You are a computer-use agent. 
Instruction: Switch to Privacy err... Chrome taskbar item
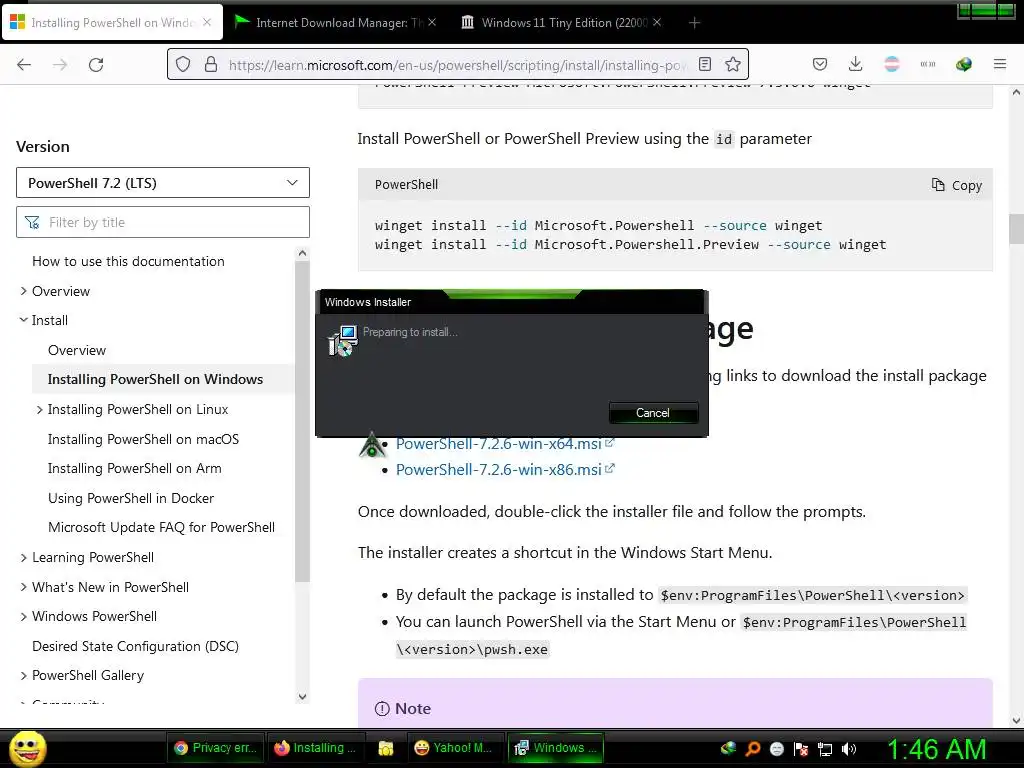tap(216, 748)
